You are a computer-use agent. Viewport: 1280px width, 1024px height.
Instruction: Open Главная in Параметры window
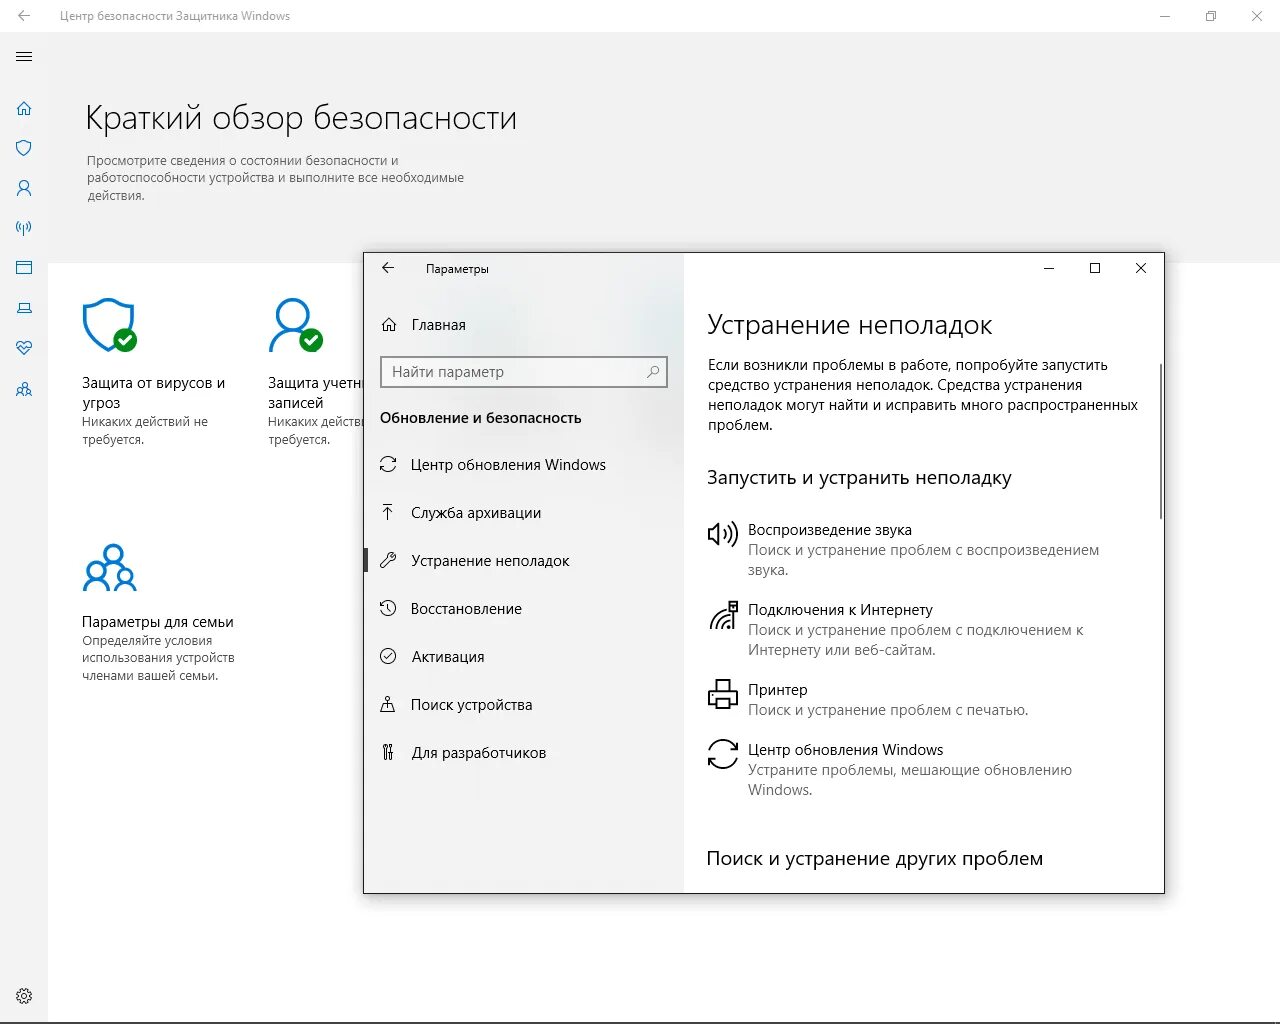click(x=524, y=325)
